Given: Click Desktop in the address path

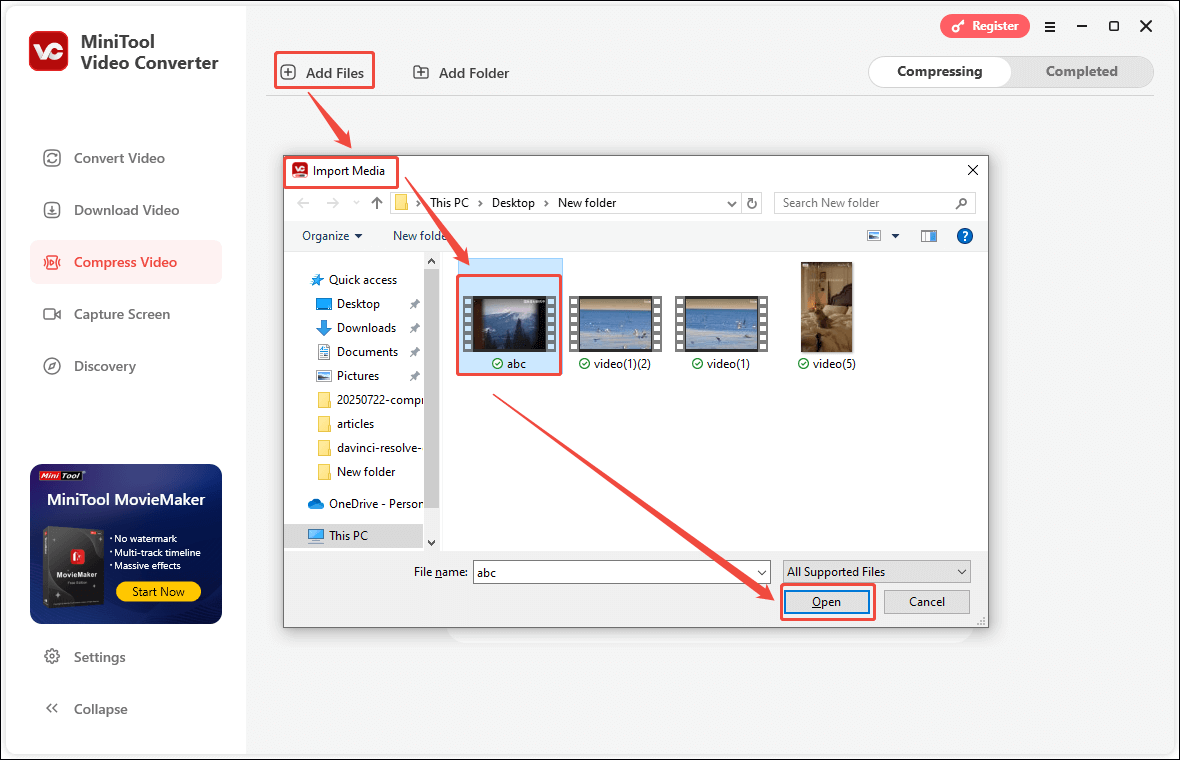Looking at the screenshot, I should (513, 203).
